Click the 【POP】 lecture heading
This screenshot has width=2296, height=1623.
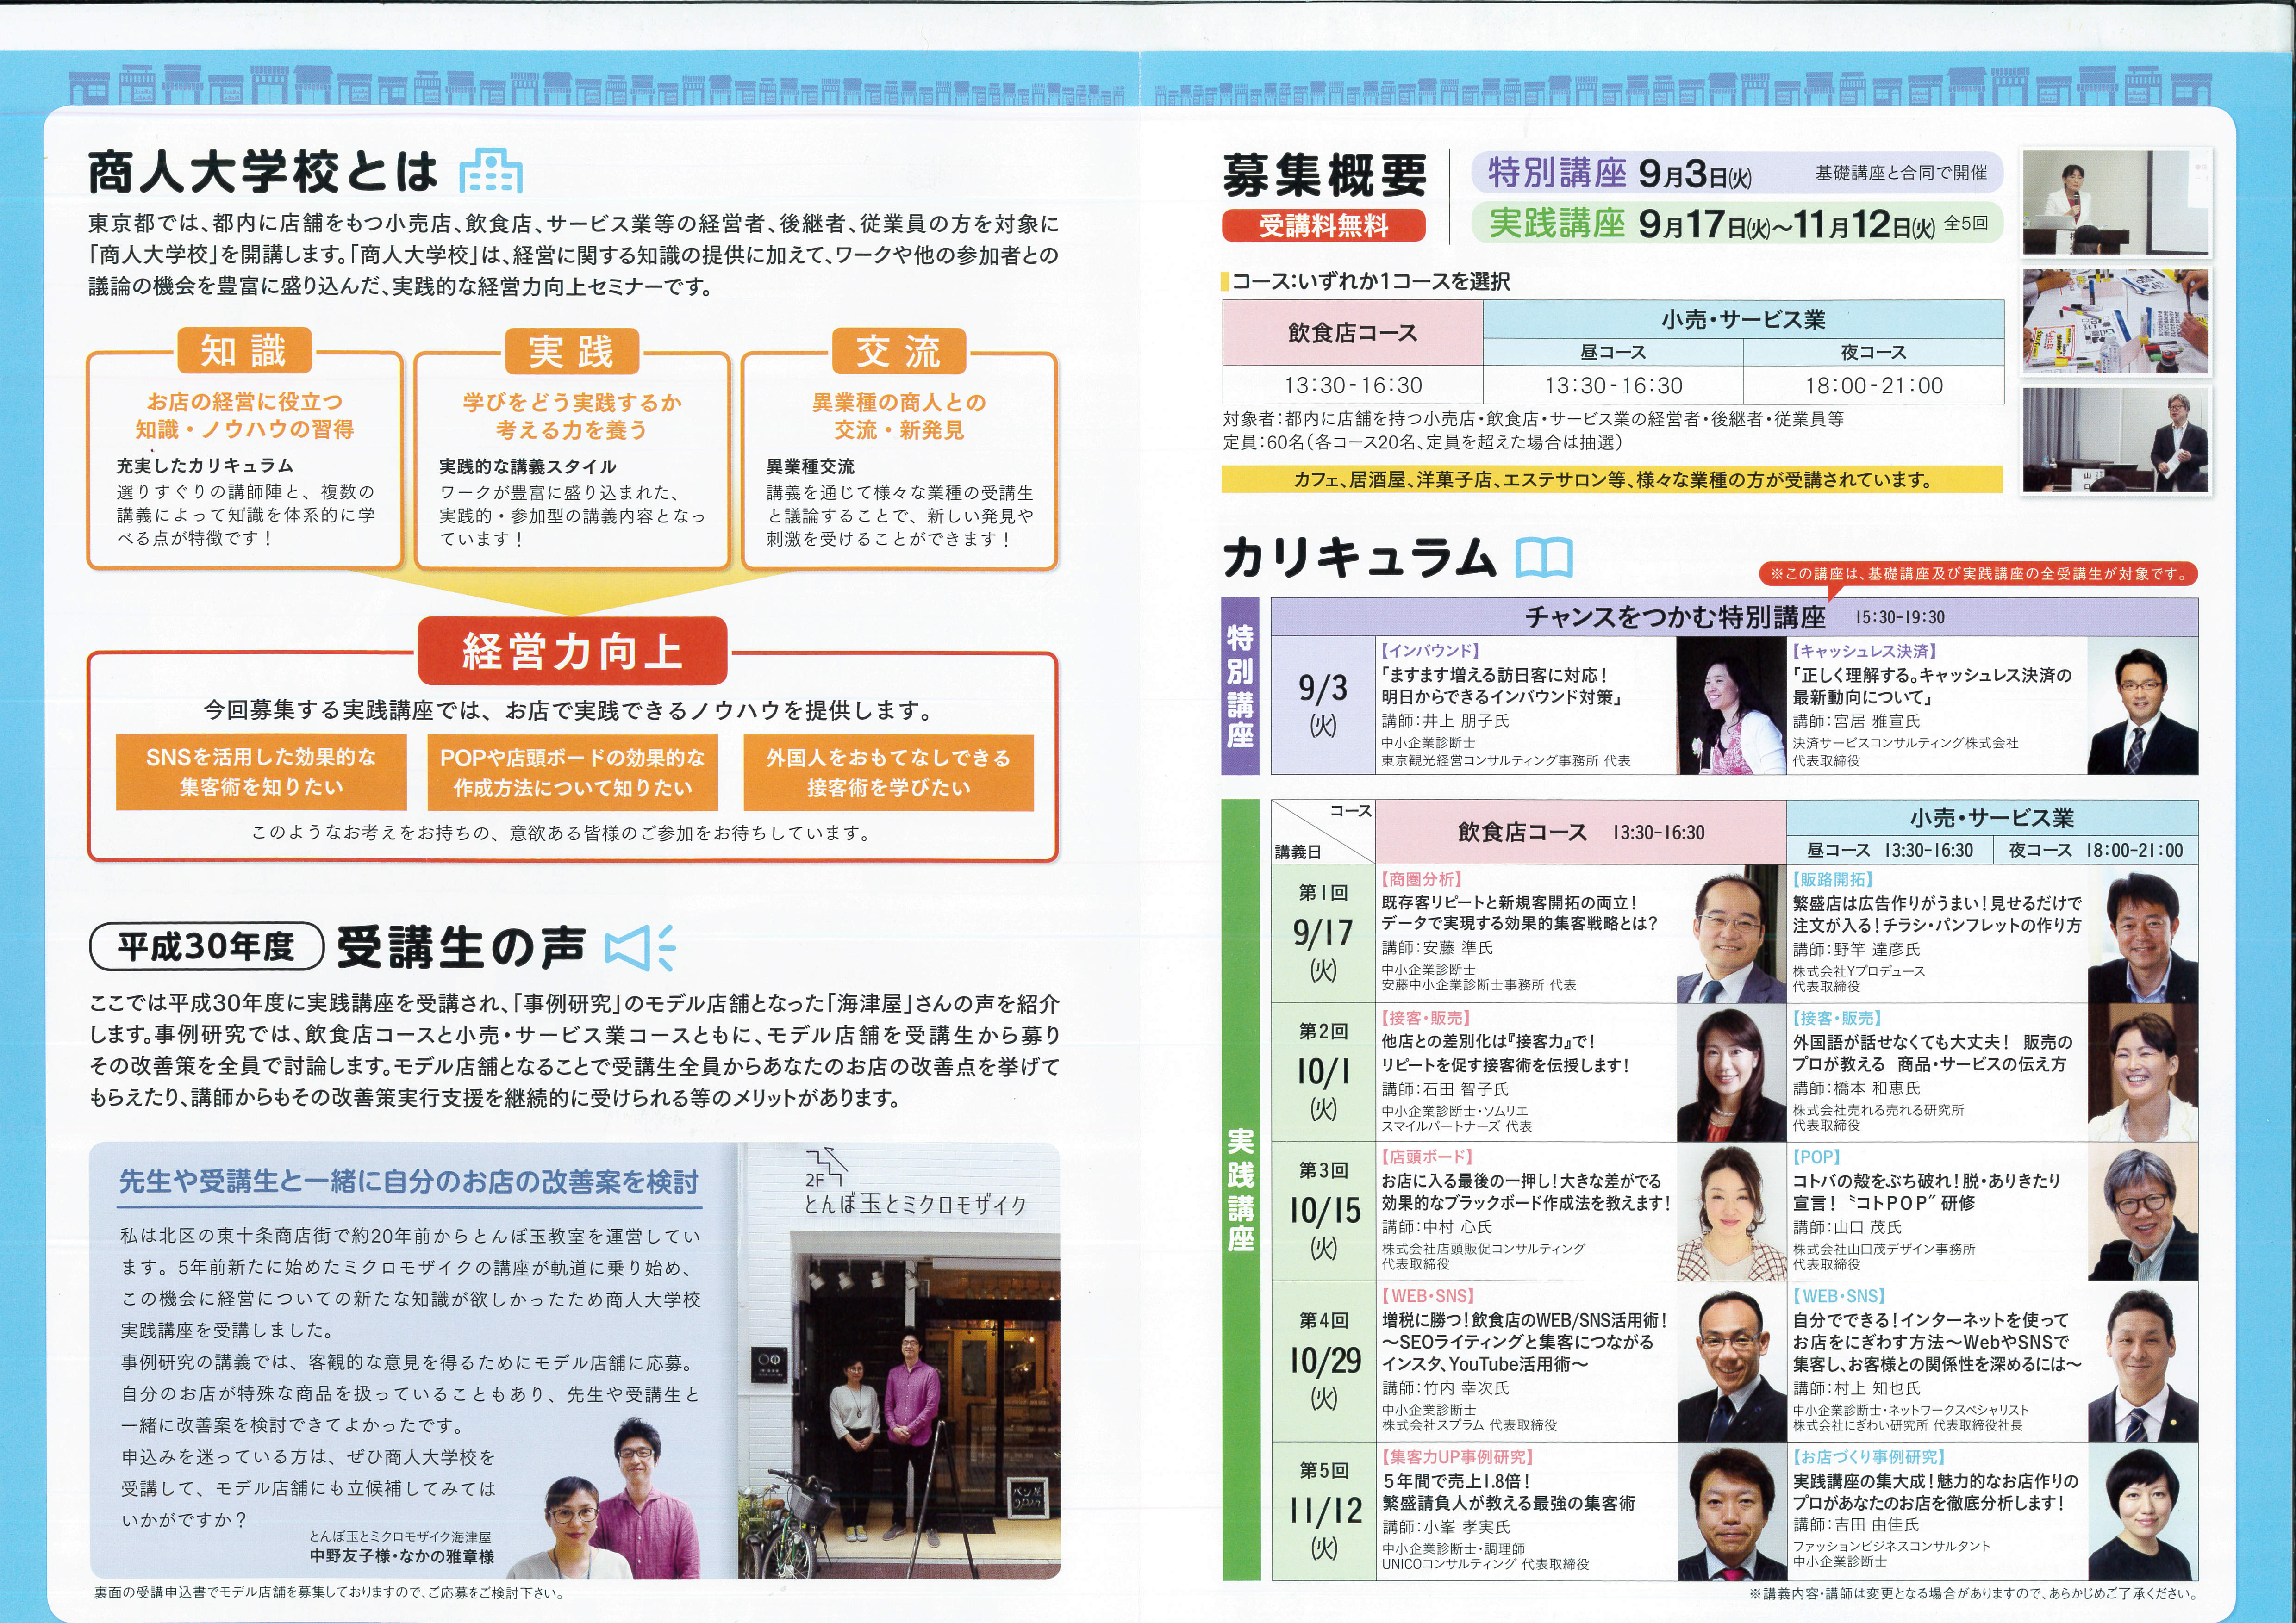pos(1817,1157)
